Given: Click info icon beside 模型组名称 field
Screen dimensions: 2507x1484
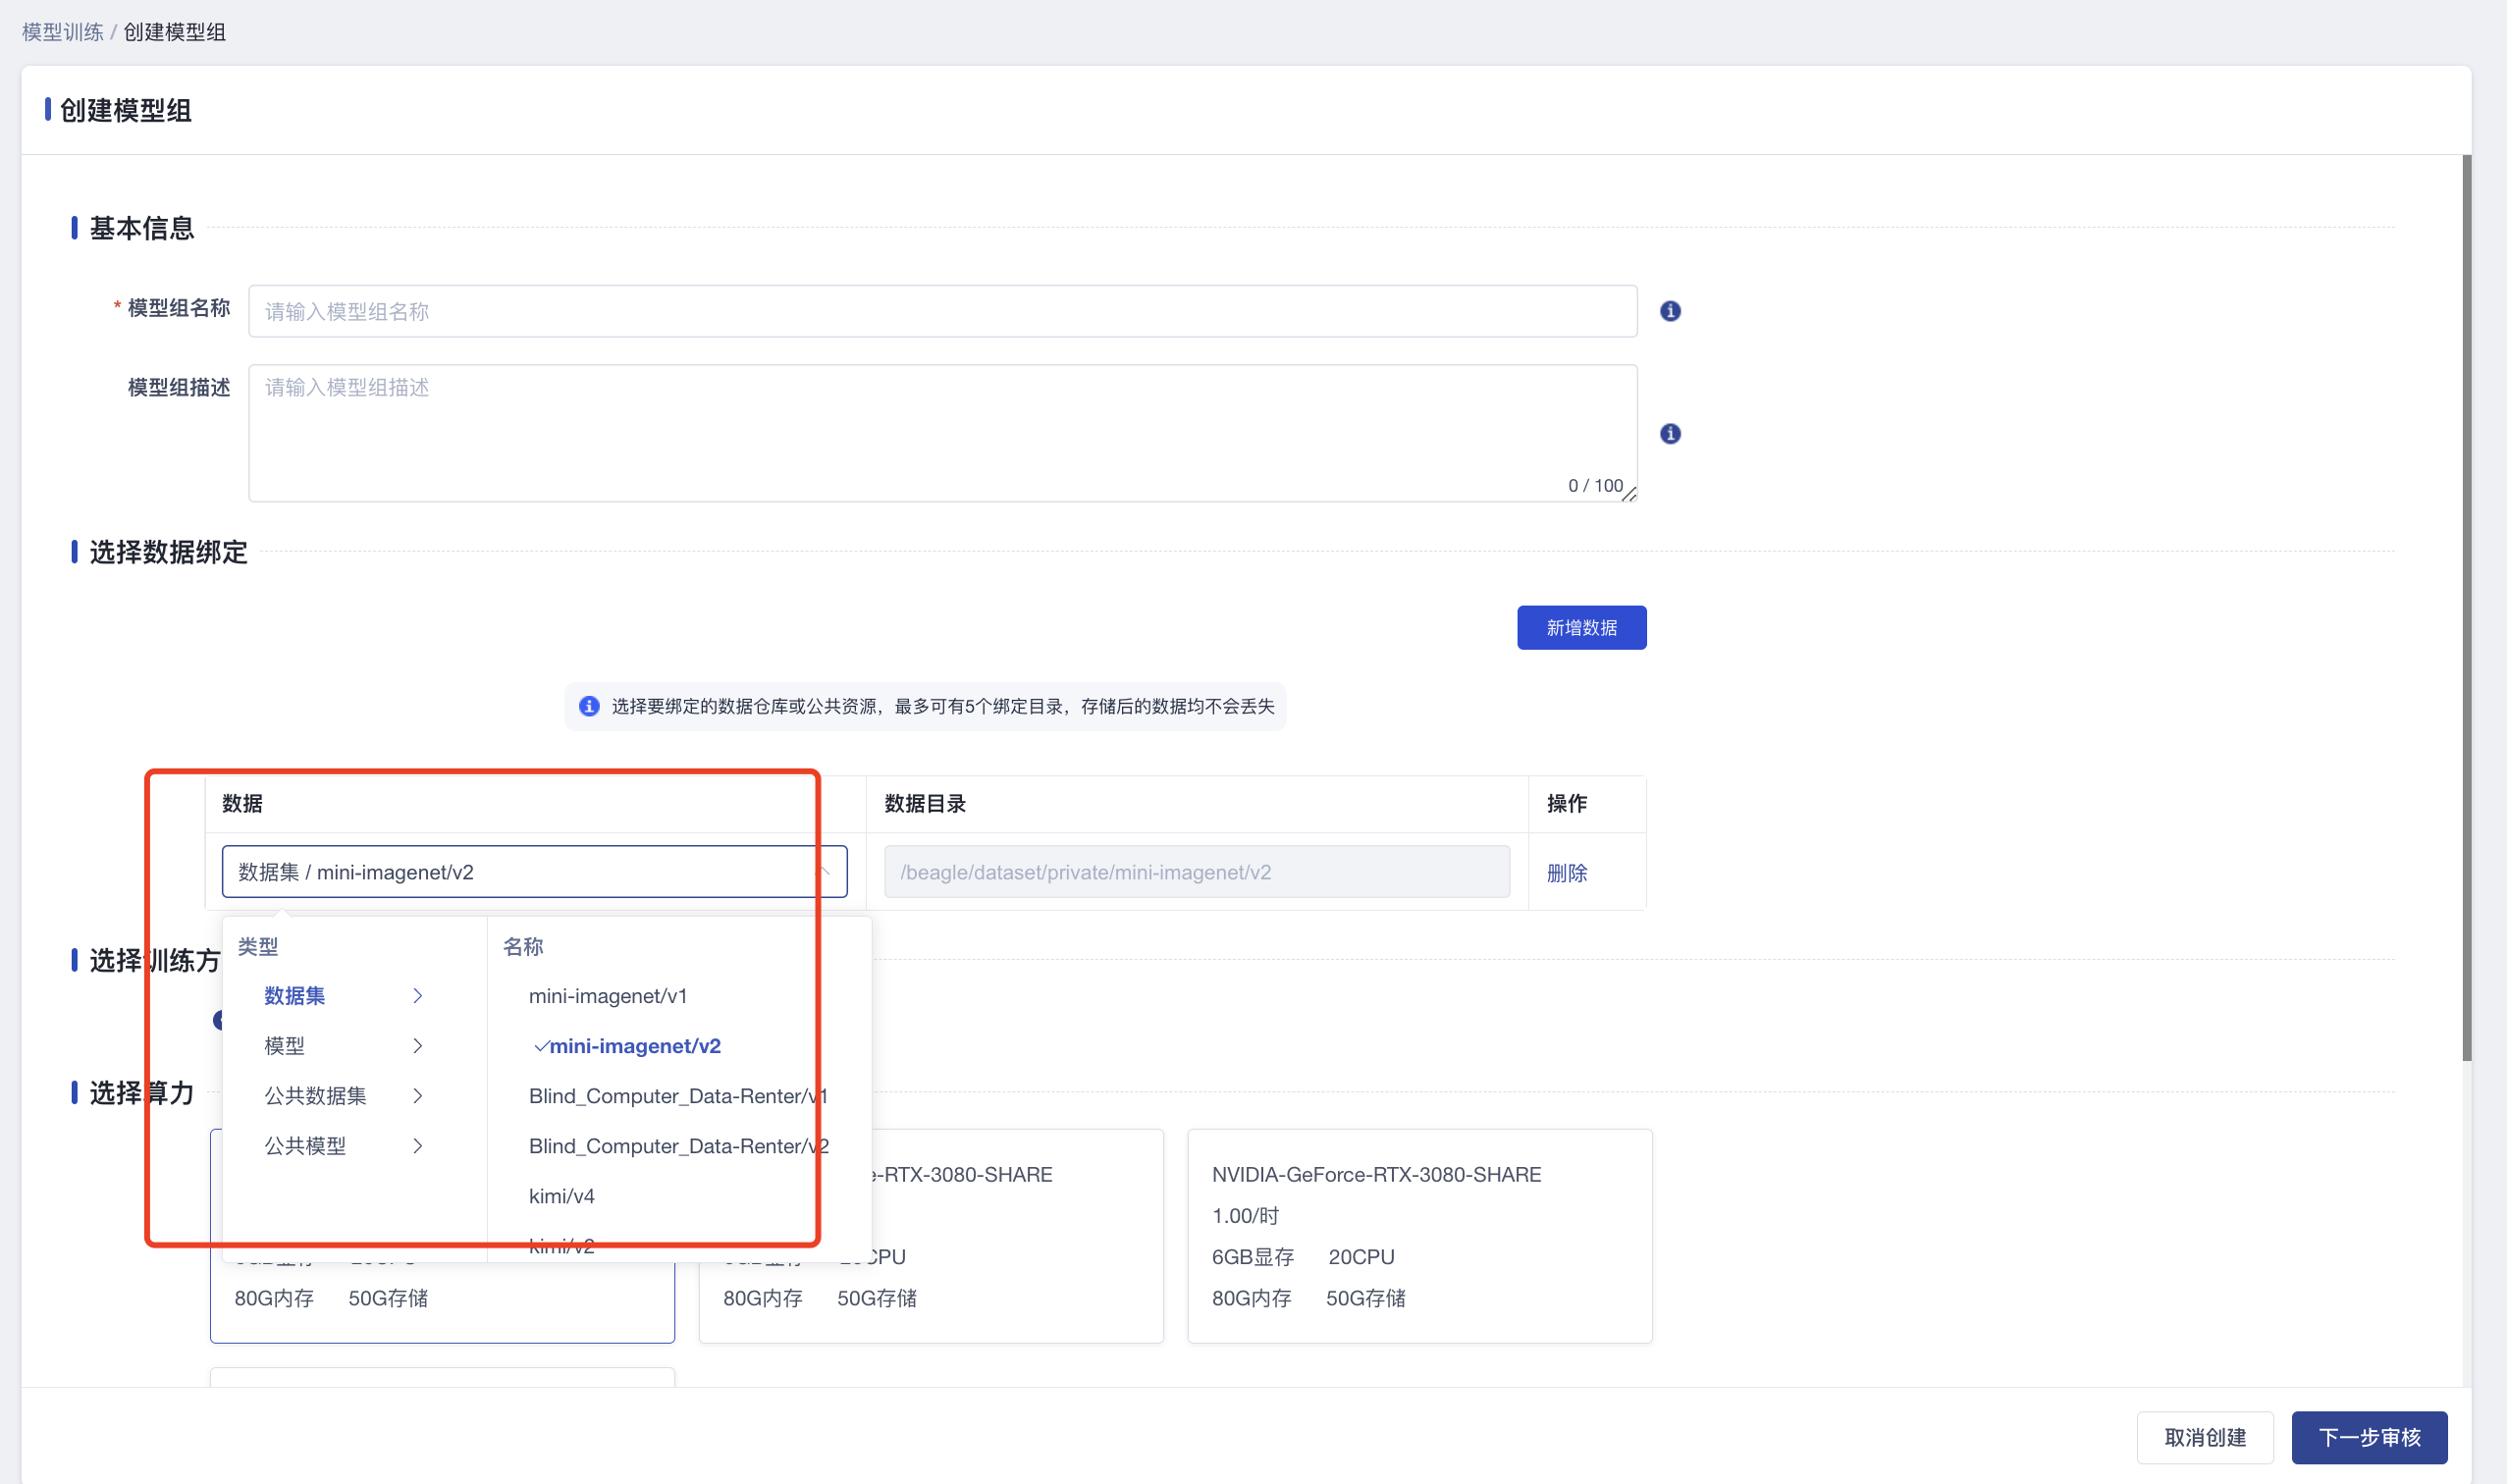Looking at the screenshot, I should (1669, 311).
